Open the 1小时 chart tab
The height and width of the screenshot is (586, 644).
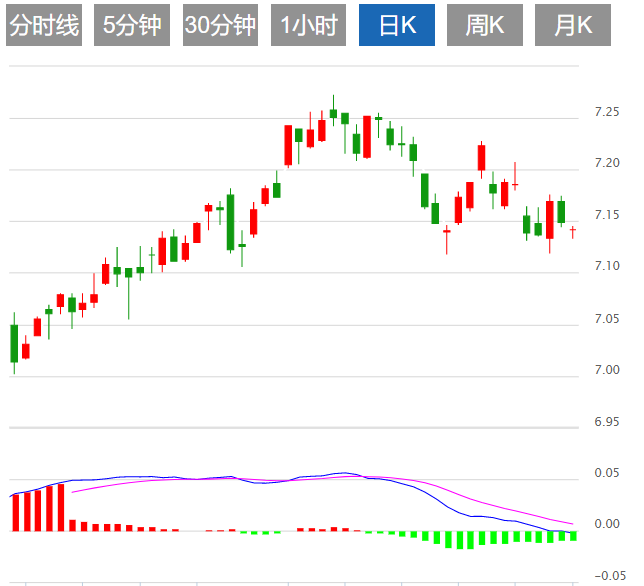308,25
